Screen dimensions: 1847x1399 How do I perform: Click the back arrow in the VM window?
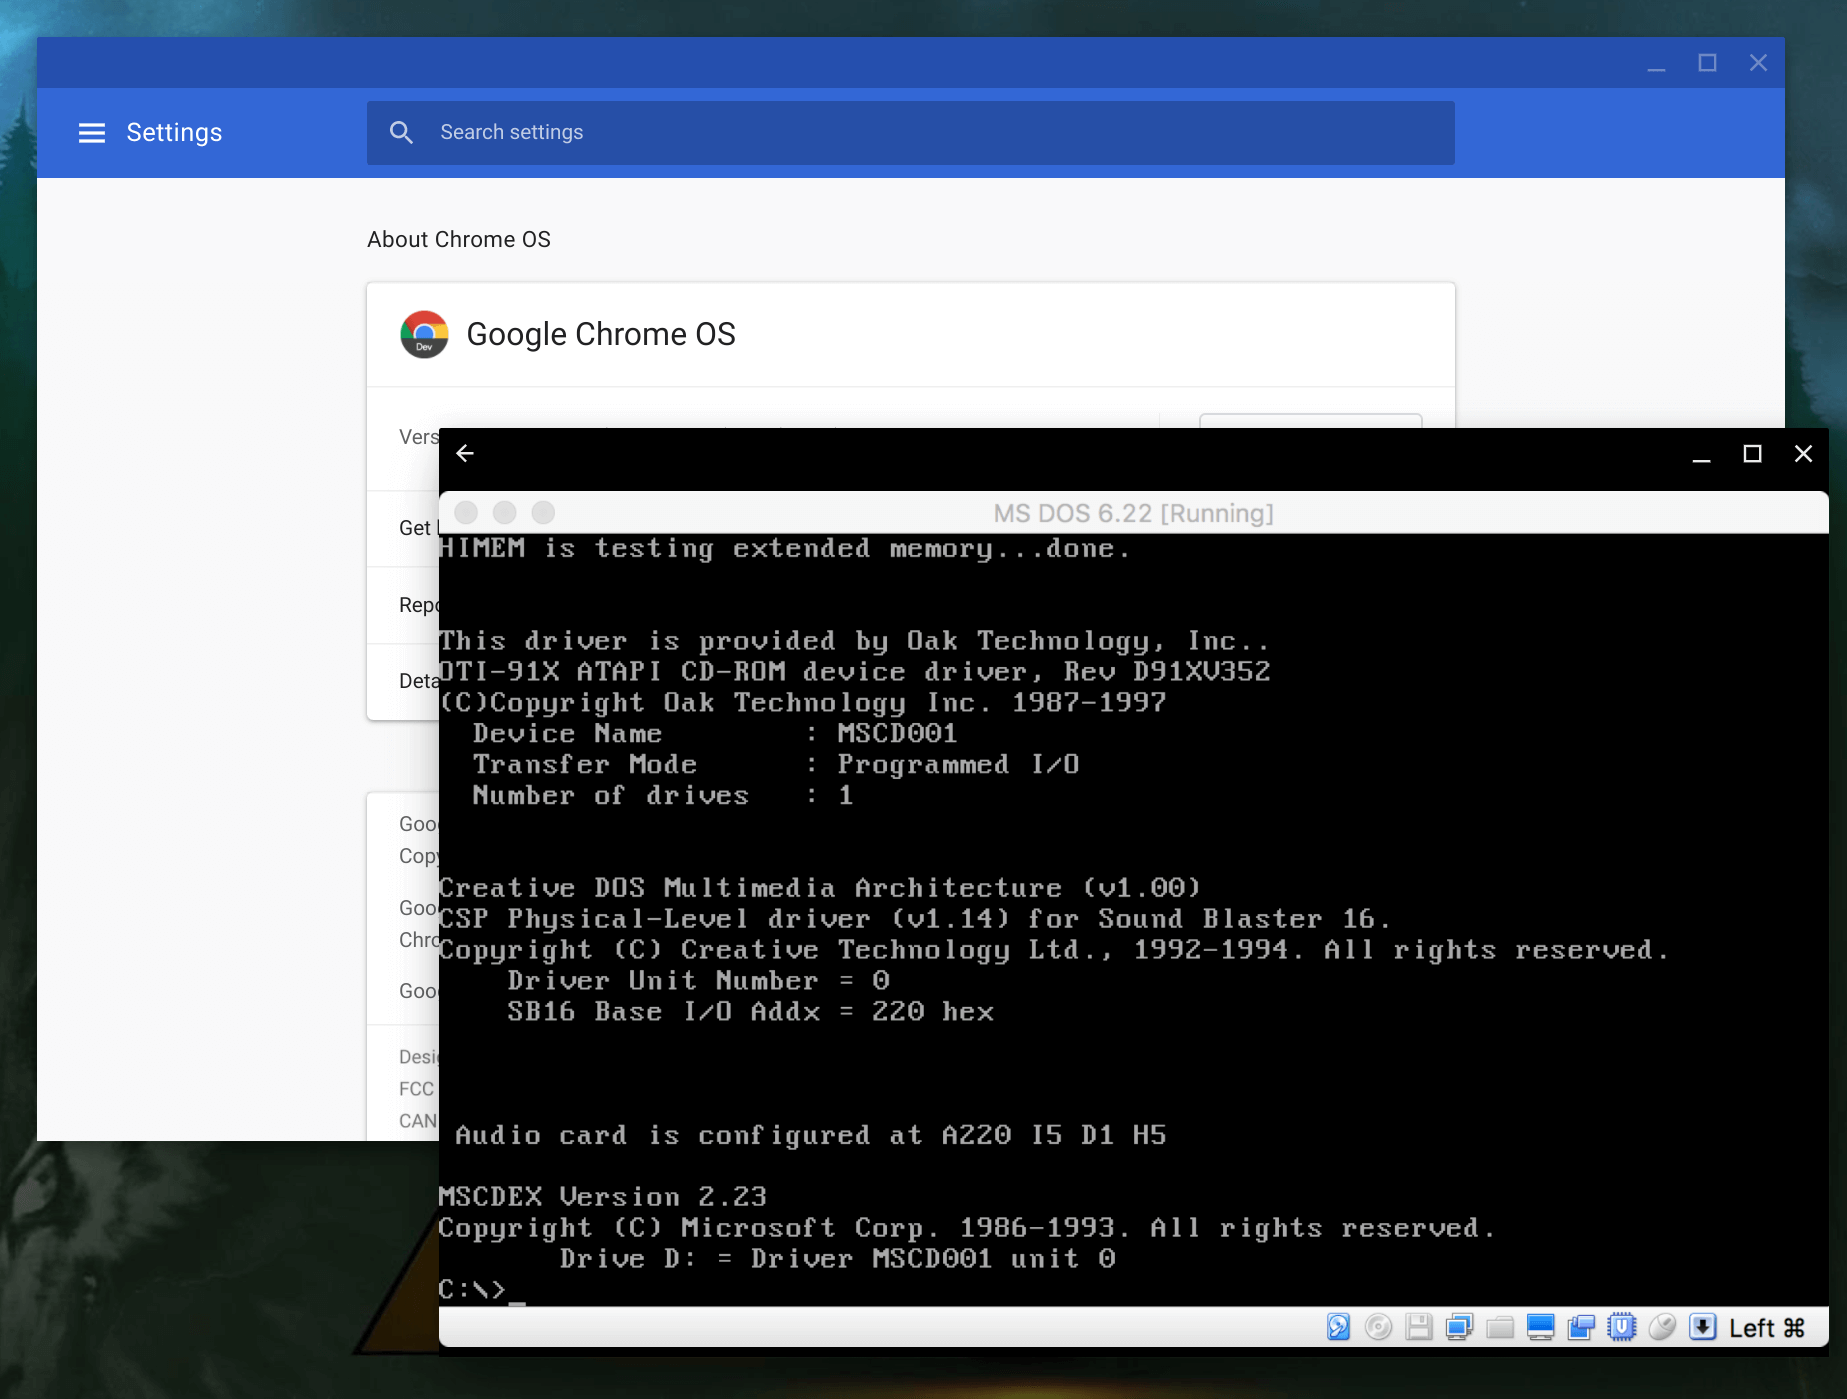click(x=465, y=453)
